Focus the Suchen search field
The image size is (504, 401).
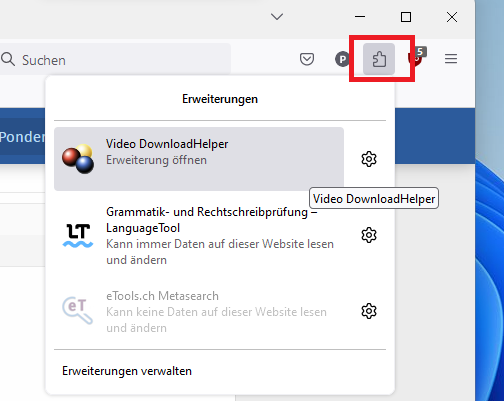(115, 60)
